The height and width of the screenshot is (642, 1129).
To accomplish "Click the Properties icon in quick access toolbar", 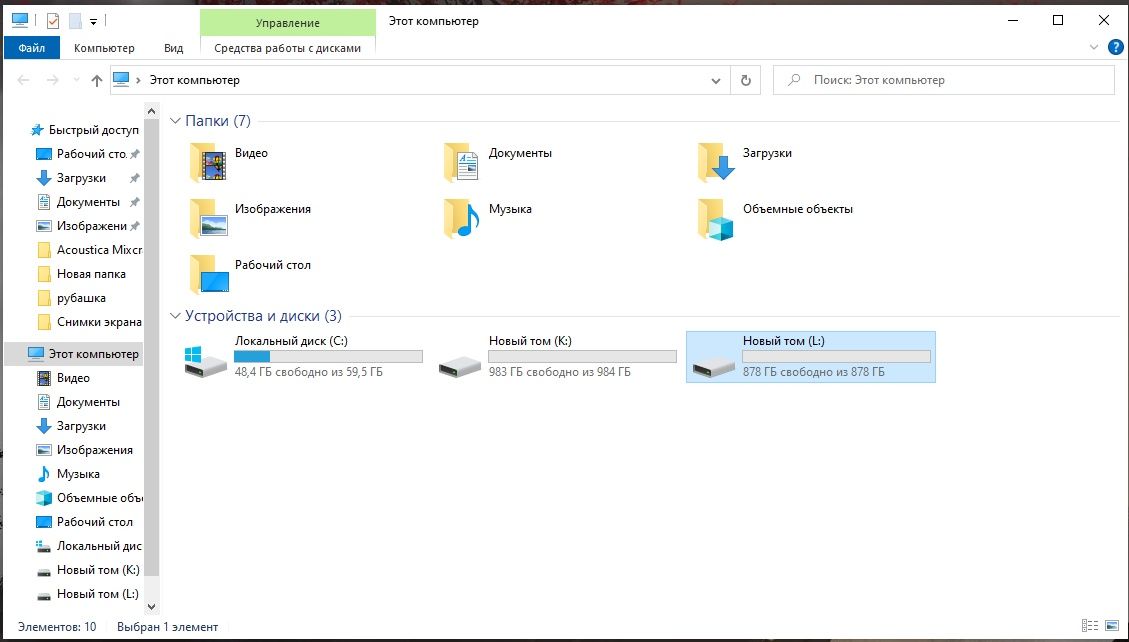I will pos(53,21).
